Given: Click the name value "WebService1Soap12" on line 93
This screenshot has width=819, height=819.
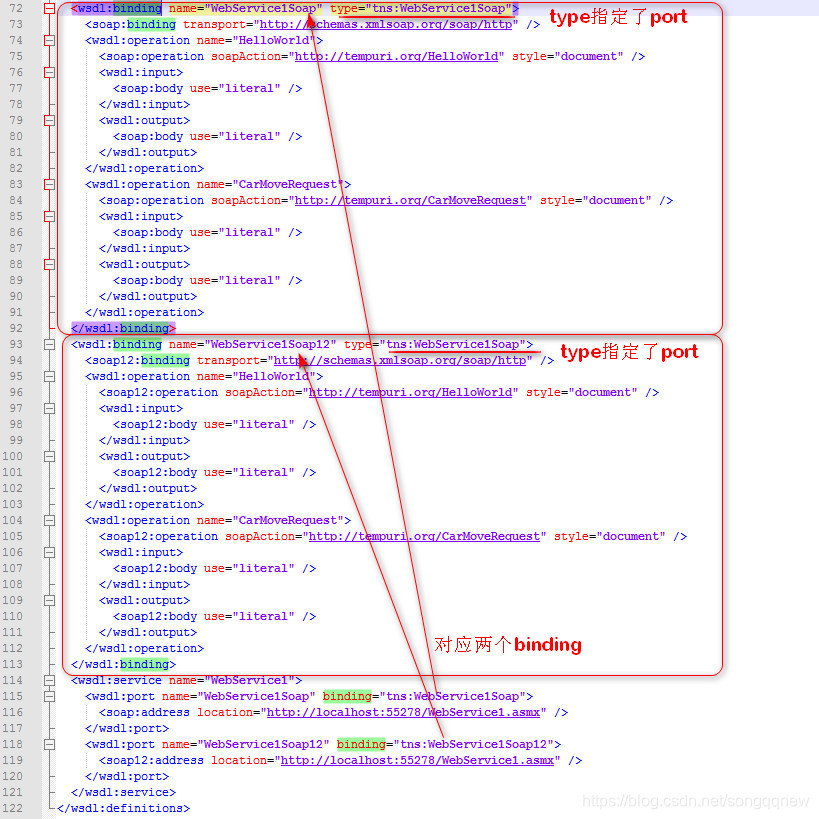Looking at the screenshot, I should click(x=271, y=344).
